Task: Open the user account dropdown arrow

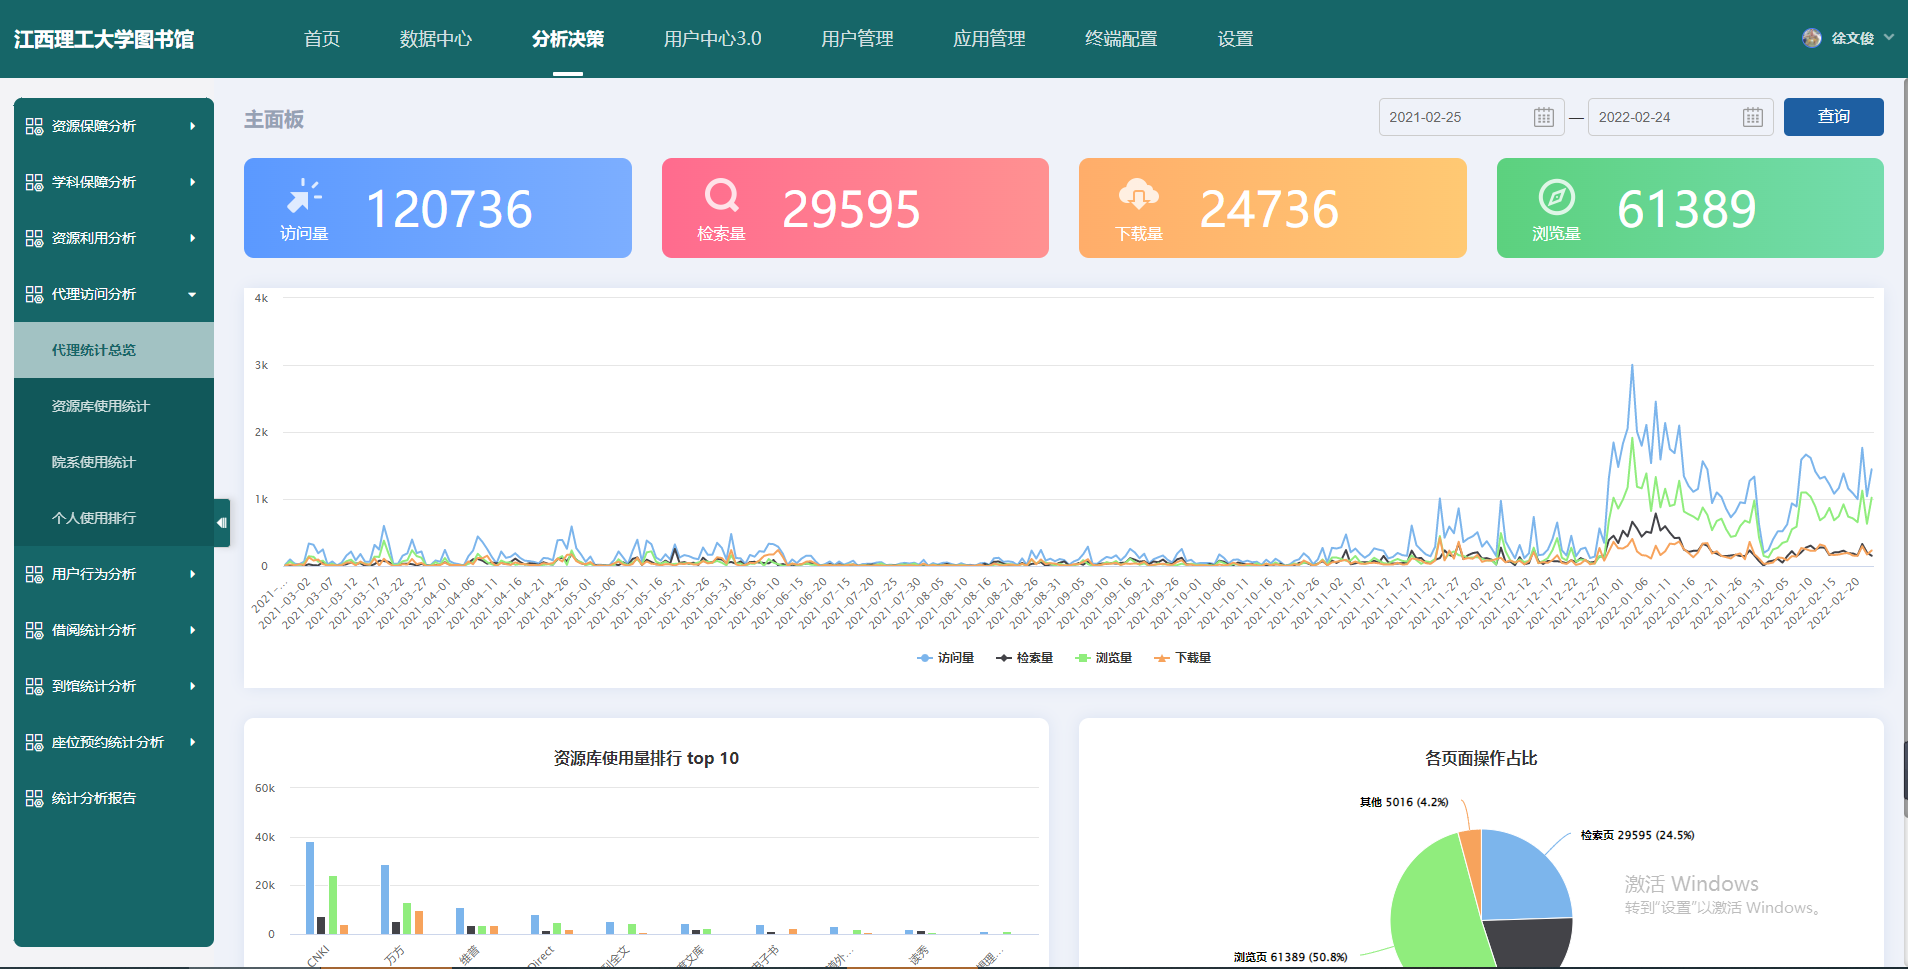Action: point(1889,38)
